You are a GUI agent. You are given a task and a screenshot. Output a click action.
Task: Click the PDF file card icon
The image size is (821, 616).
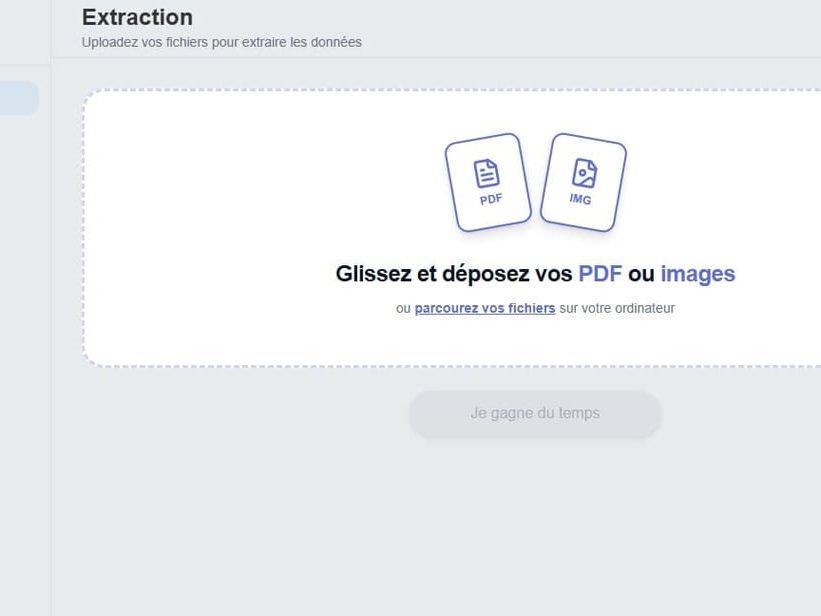point(488,182)
